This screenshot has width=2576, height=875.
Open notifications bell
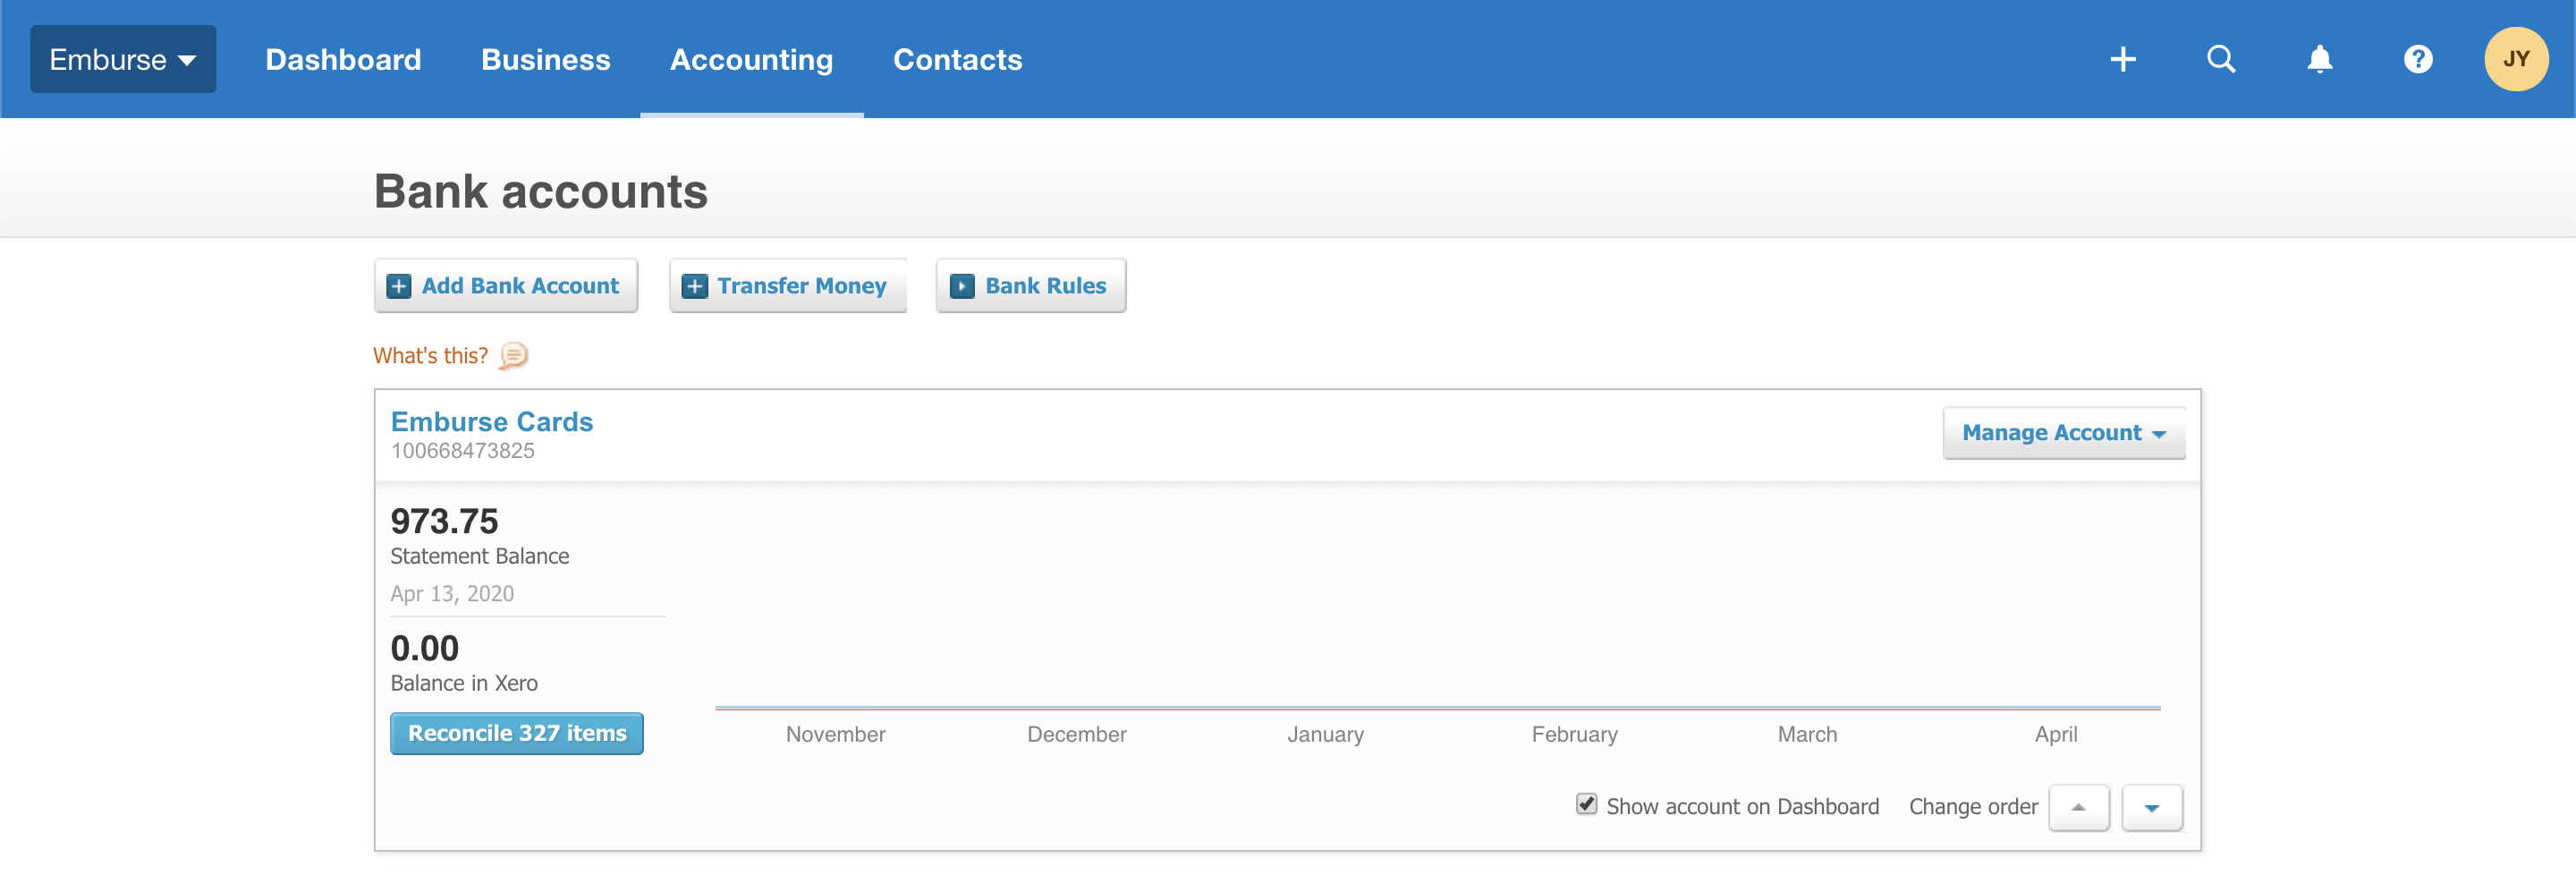(x=2319, y=60)
